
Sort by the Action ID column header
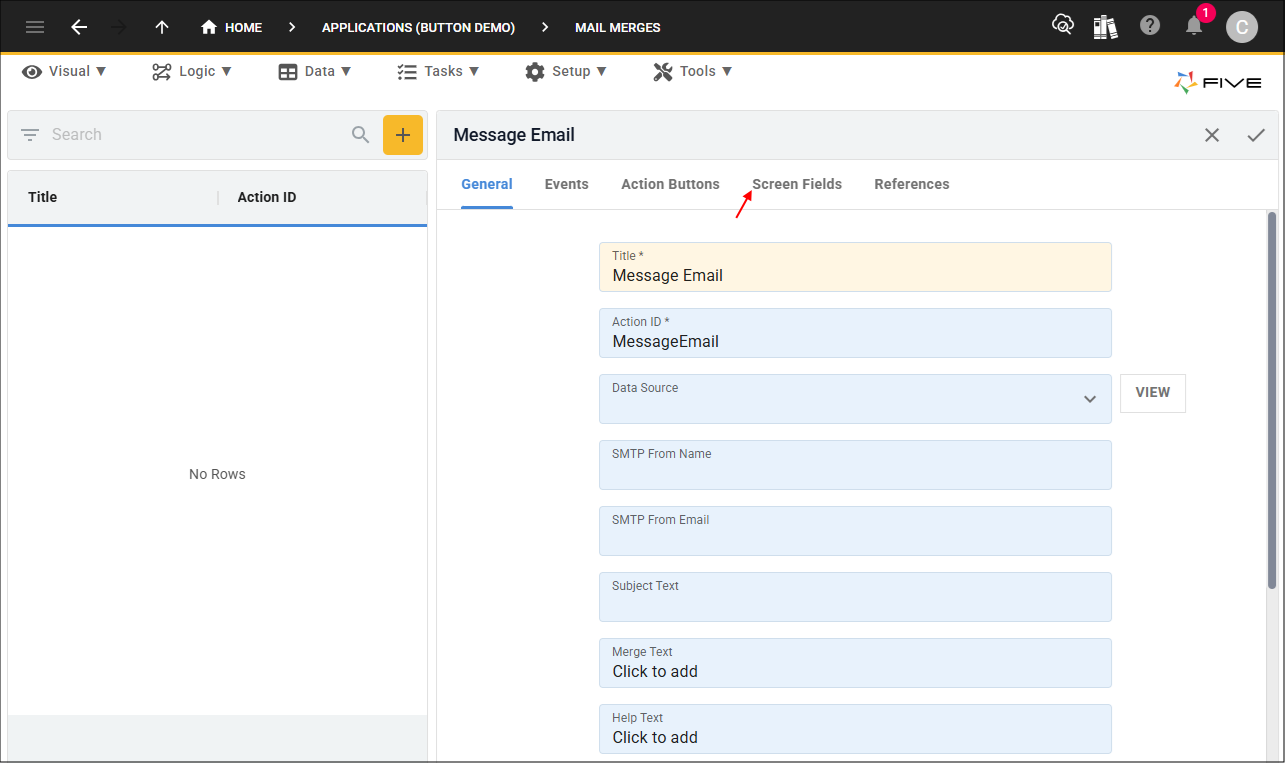pyautogui.click(x=266, y=197)
